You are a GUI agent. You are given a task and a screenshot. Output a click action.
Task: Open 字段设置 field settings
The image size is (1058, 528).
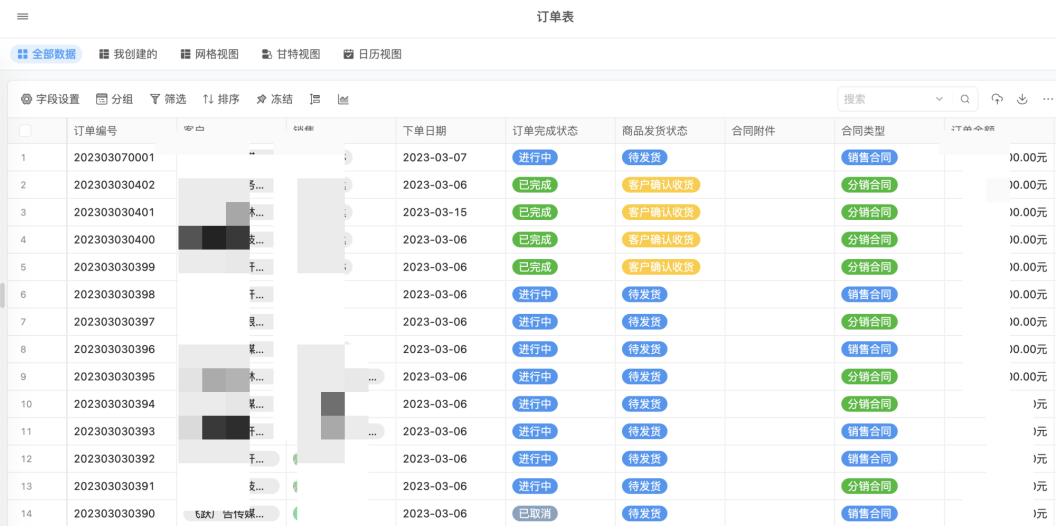tap(50, 99)
